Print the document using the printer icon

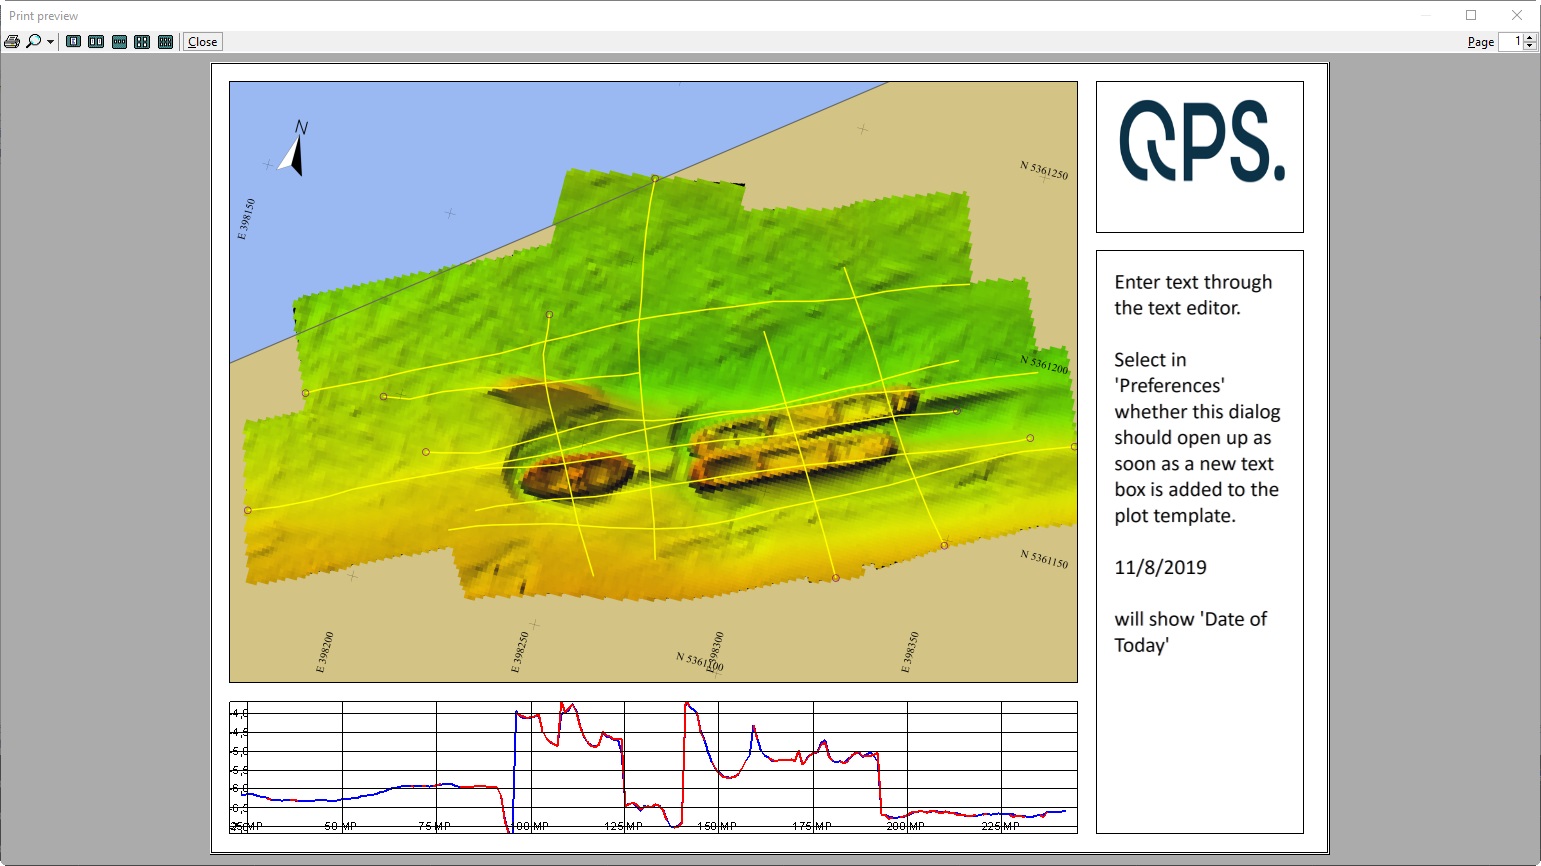pos(13,41)
